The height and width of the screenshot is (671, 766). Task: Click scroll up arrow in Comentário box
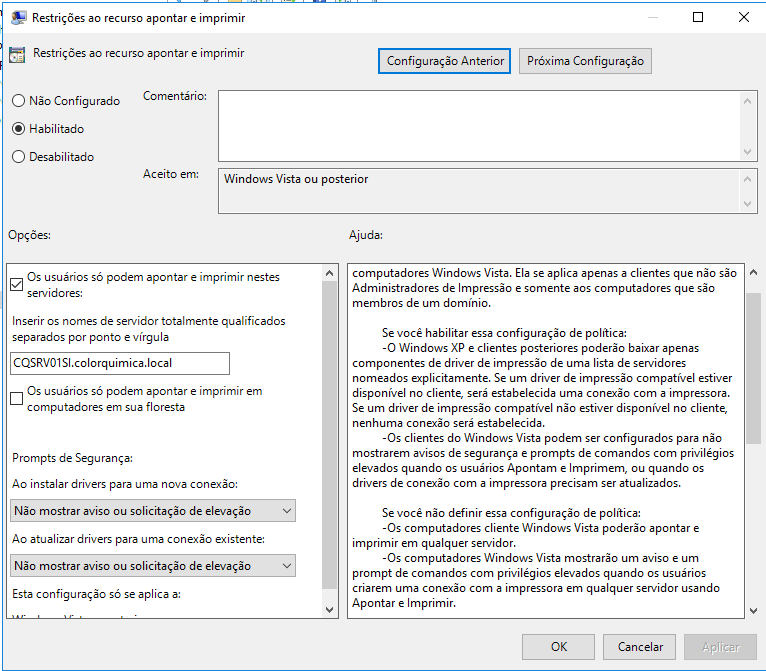748,99
